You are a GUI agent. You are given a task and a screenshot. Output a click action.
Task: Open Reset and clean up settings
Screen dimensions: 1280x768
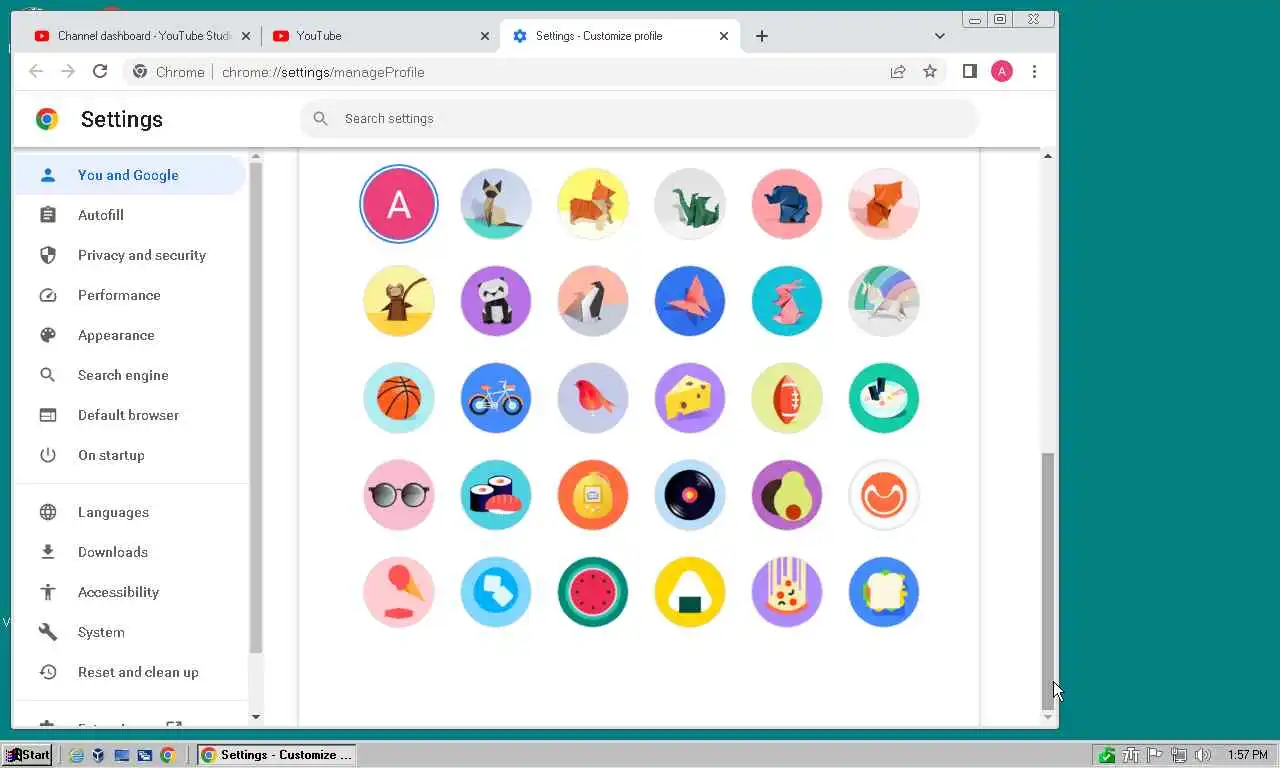(x=129, y=672)
